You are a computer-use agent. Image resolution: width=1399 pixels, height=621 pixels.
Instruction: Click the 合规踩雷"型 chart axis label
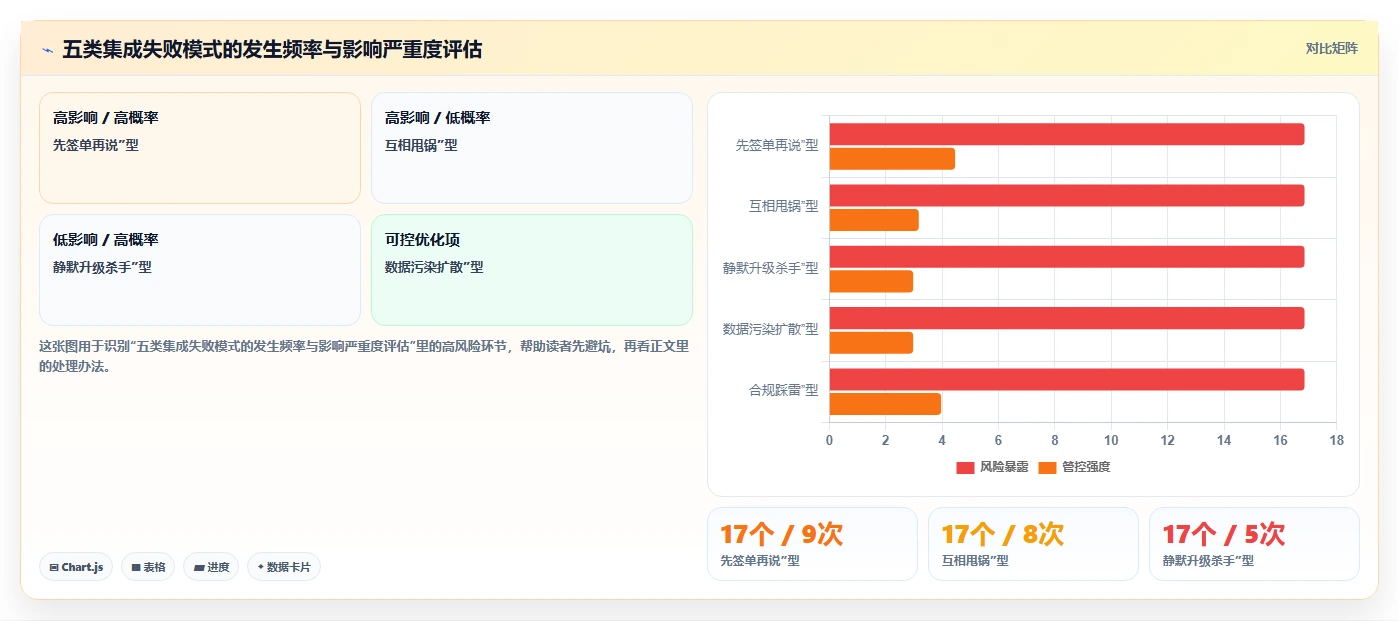(784, 390)
